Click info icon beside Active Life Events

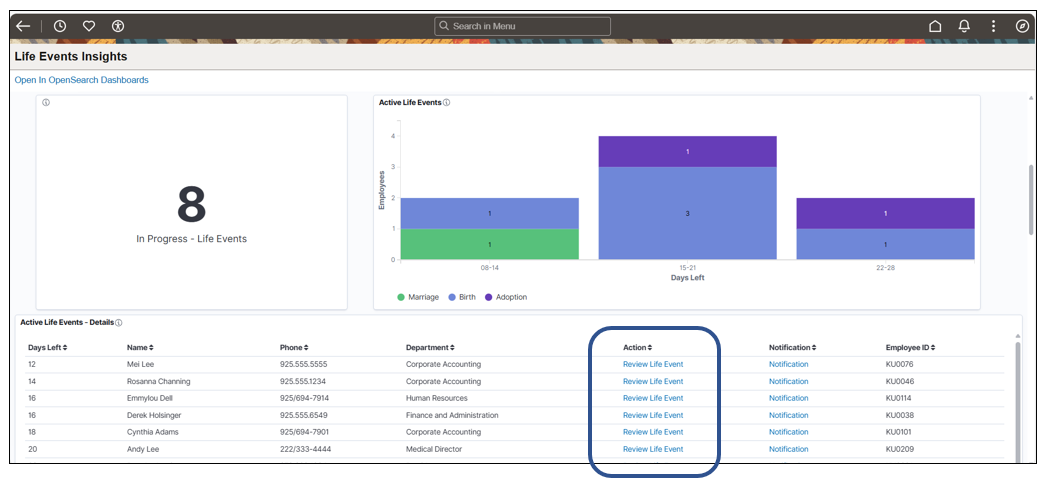point(447,103)
